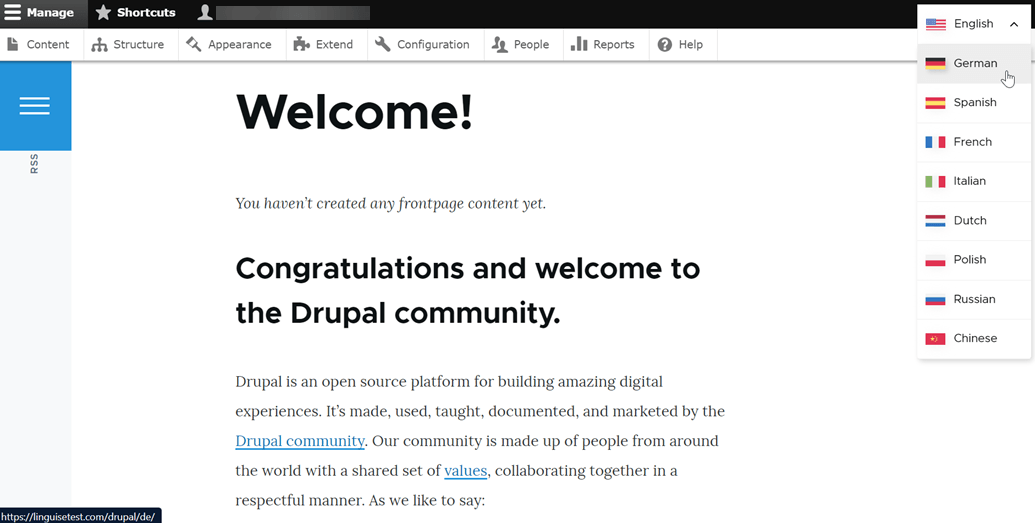Click the Extend puzzle piece icon
The height and width of the screenshot is (523, 1035).
coord(302,44)
